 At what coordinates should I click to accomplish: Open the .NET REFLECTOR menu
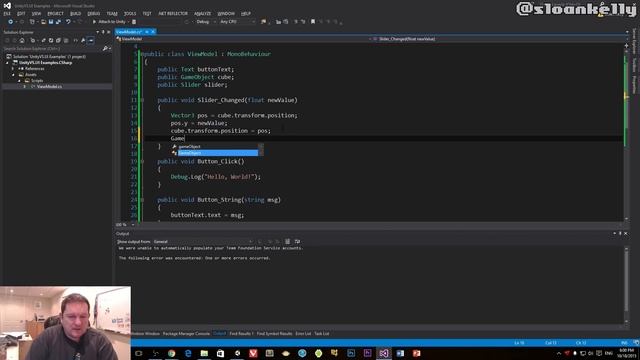coord(173,13)
